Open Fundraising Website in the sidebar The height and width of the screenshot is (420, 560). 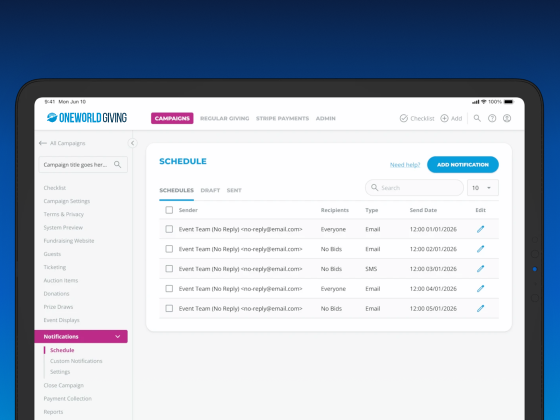click(69, 241)
